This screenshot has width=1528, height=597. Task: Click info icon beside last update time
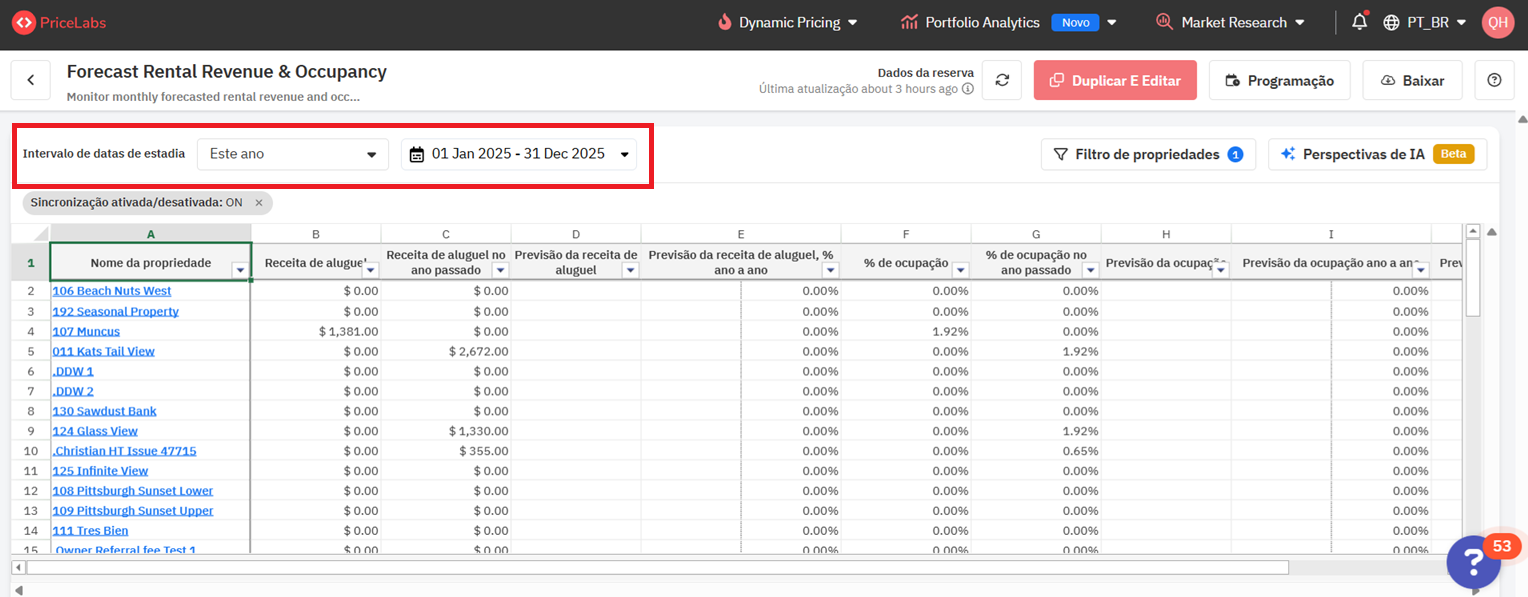point(967,89)
